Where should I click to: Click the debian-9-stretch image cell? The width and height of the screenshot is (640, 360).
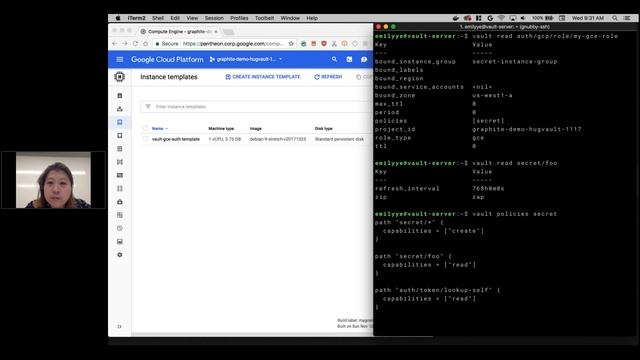click(x=278, y=139)
